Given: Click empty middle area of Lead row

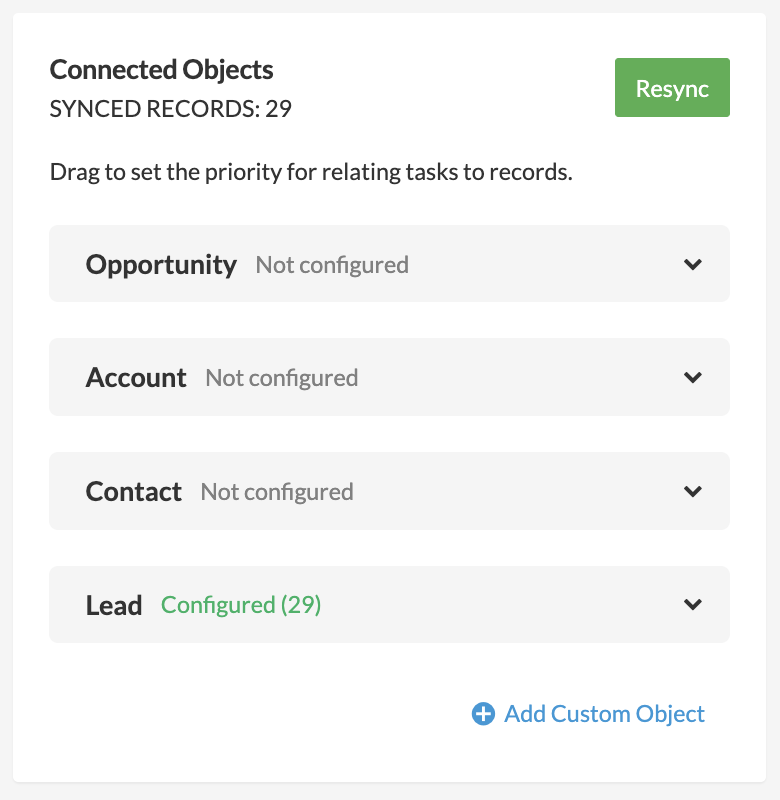Looking at the screenshot, I should 500,605.
